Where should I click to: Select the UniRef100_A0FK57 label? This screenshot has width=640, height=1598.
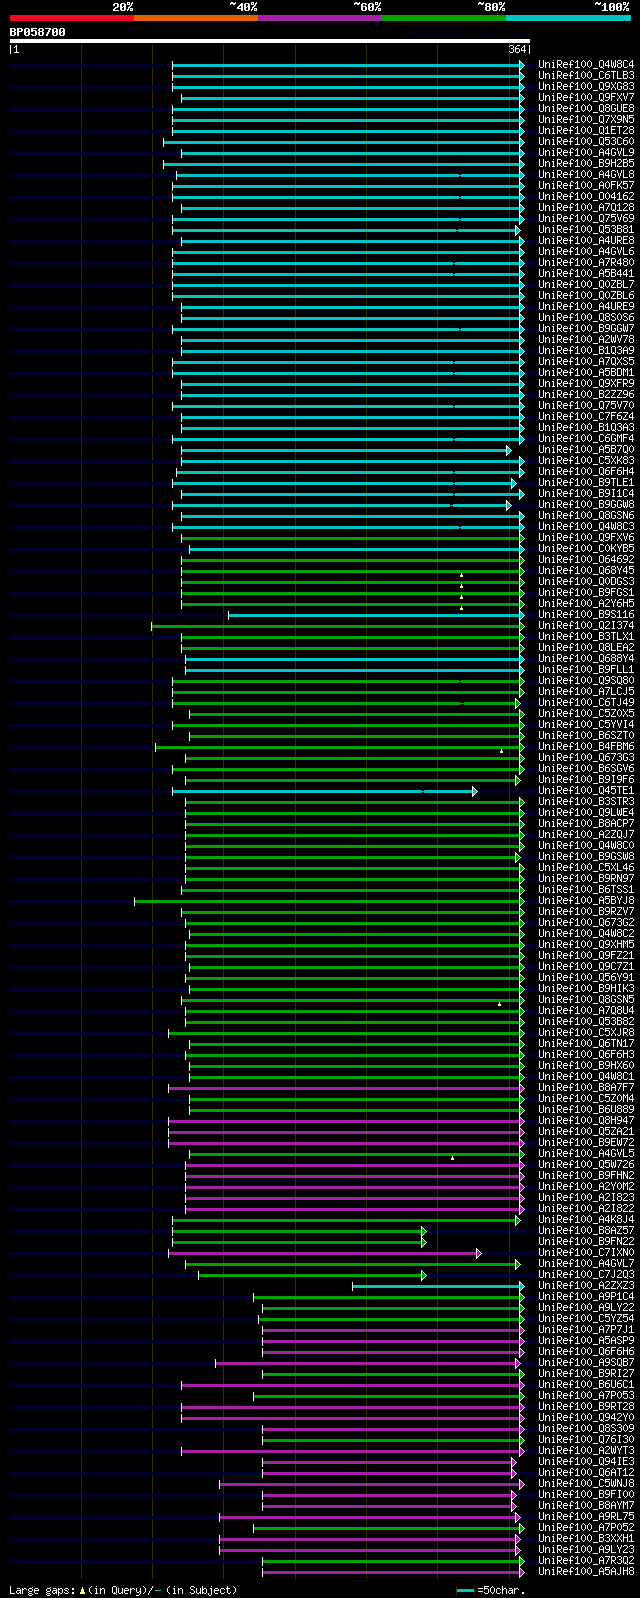(586, 185)
